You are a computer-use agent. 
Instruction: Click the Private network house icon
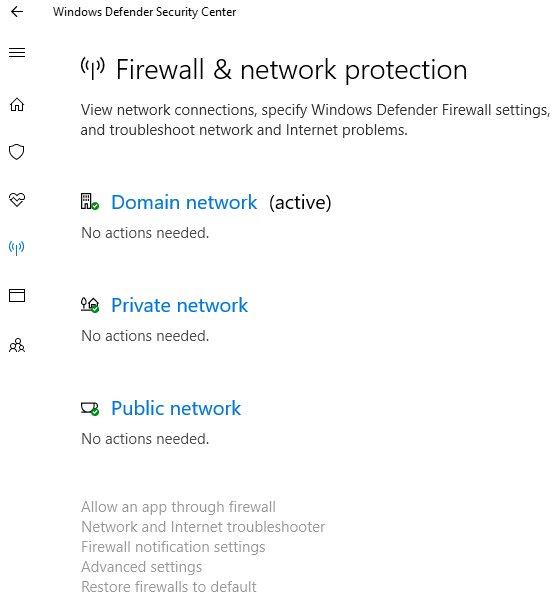click(90, 305)
